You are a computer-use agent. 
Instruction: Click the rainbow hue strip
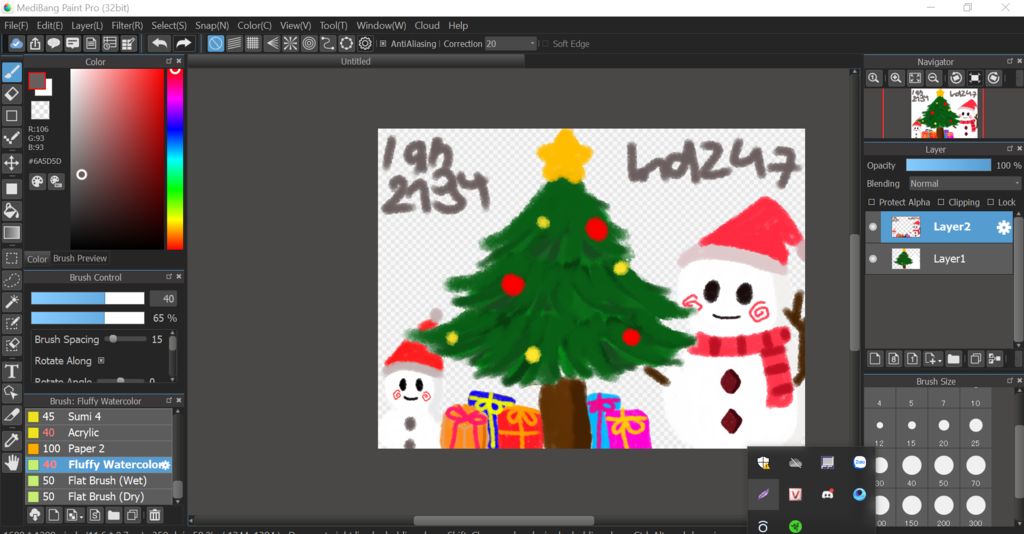pos(174,159)
